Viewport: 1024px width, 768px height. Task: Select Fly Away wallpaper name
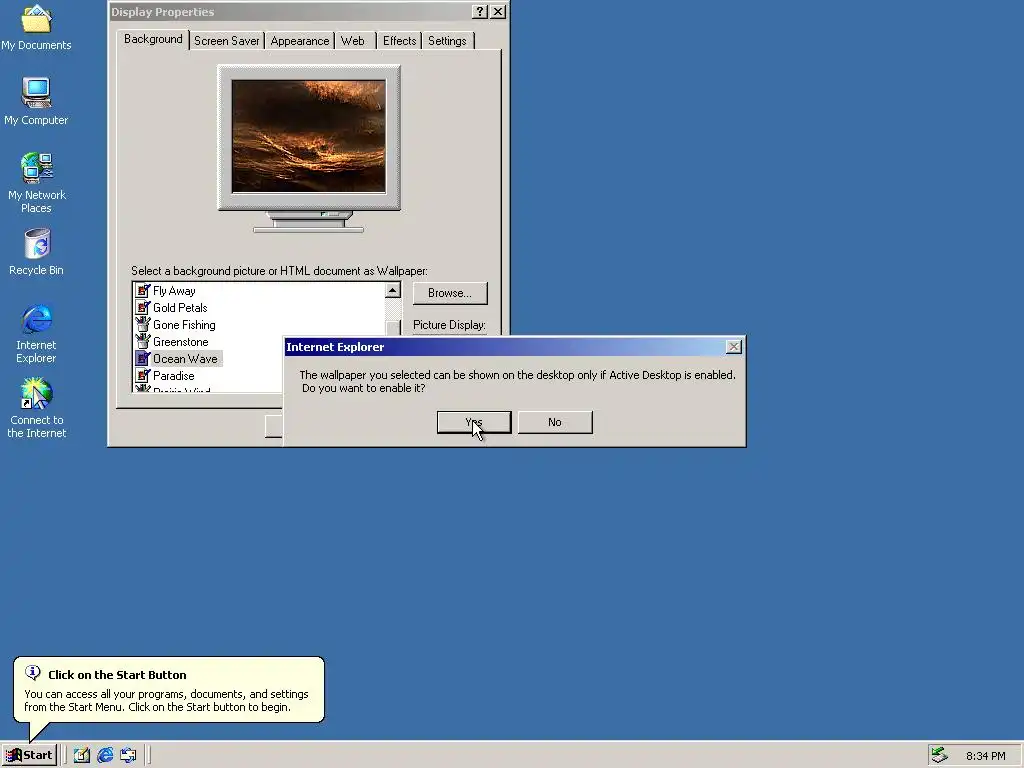coord(174,291)
